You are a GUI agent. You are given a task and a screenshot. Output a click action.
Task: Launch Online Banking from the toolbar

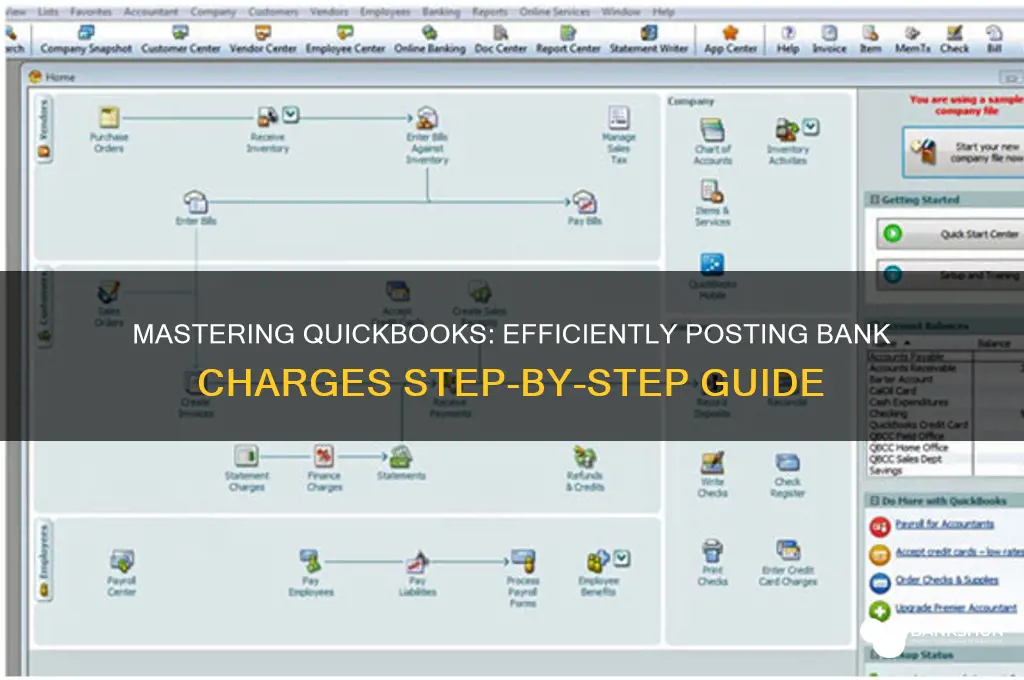pyautogui.click(x=430, y=40)
